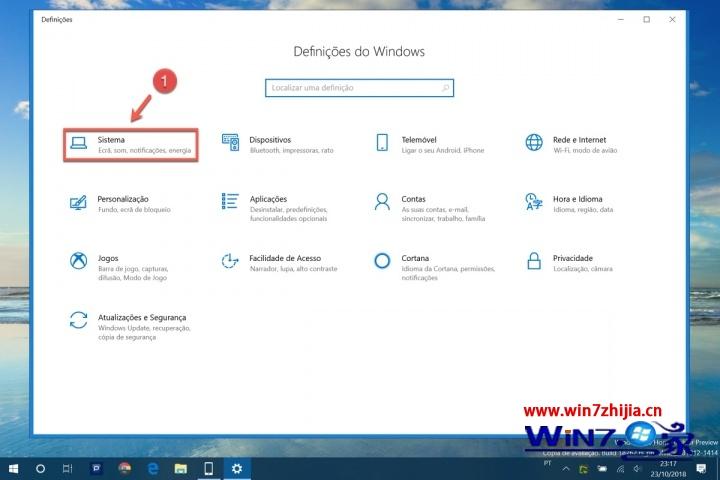The height and width of the screenshot is (480, 720).
Task: Open the Action Center notifications icon
Action: (x=701, y=469)
